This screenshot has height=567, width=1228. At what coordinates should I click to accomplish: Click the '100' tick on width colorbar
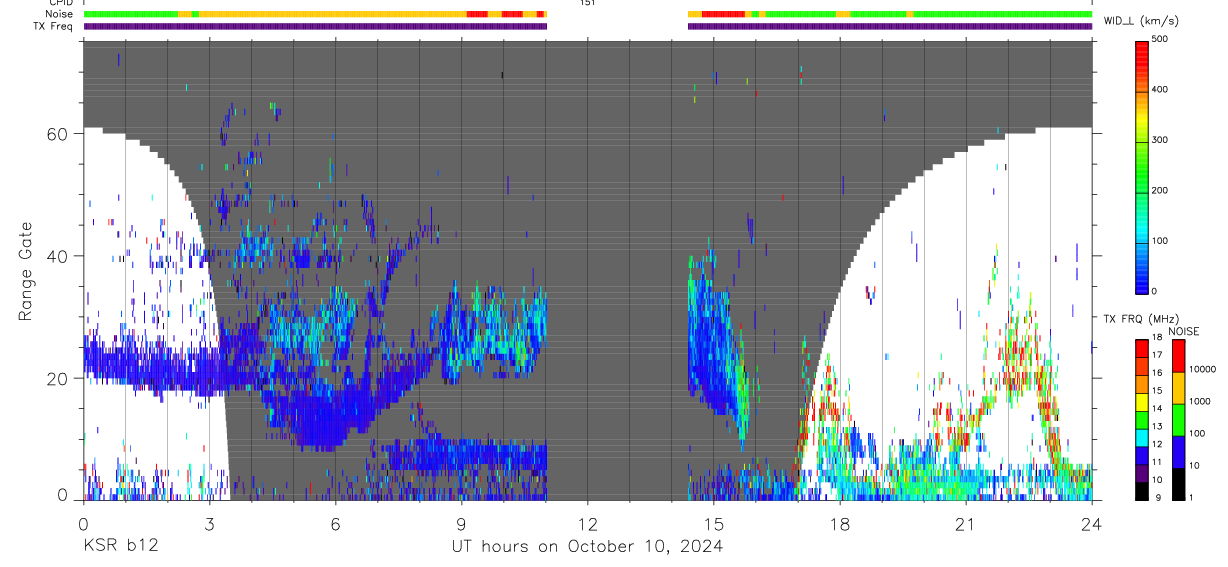click(x=1160, y=241)
